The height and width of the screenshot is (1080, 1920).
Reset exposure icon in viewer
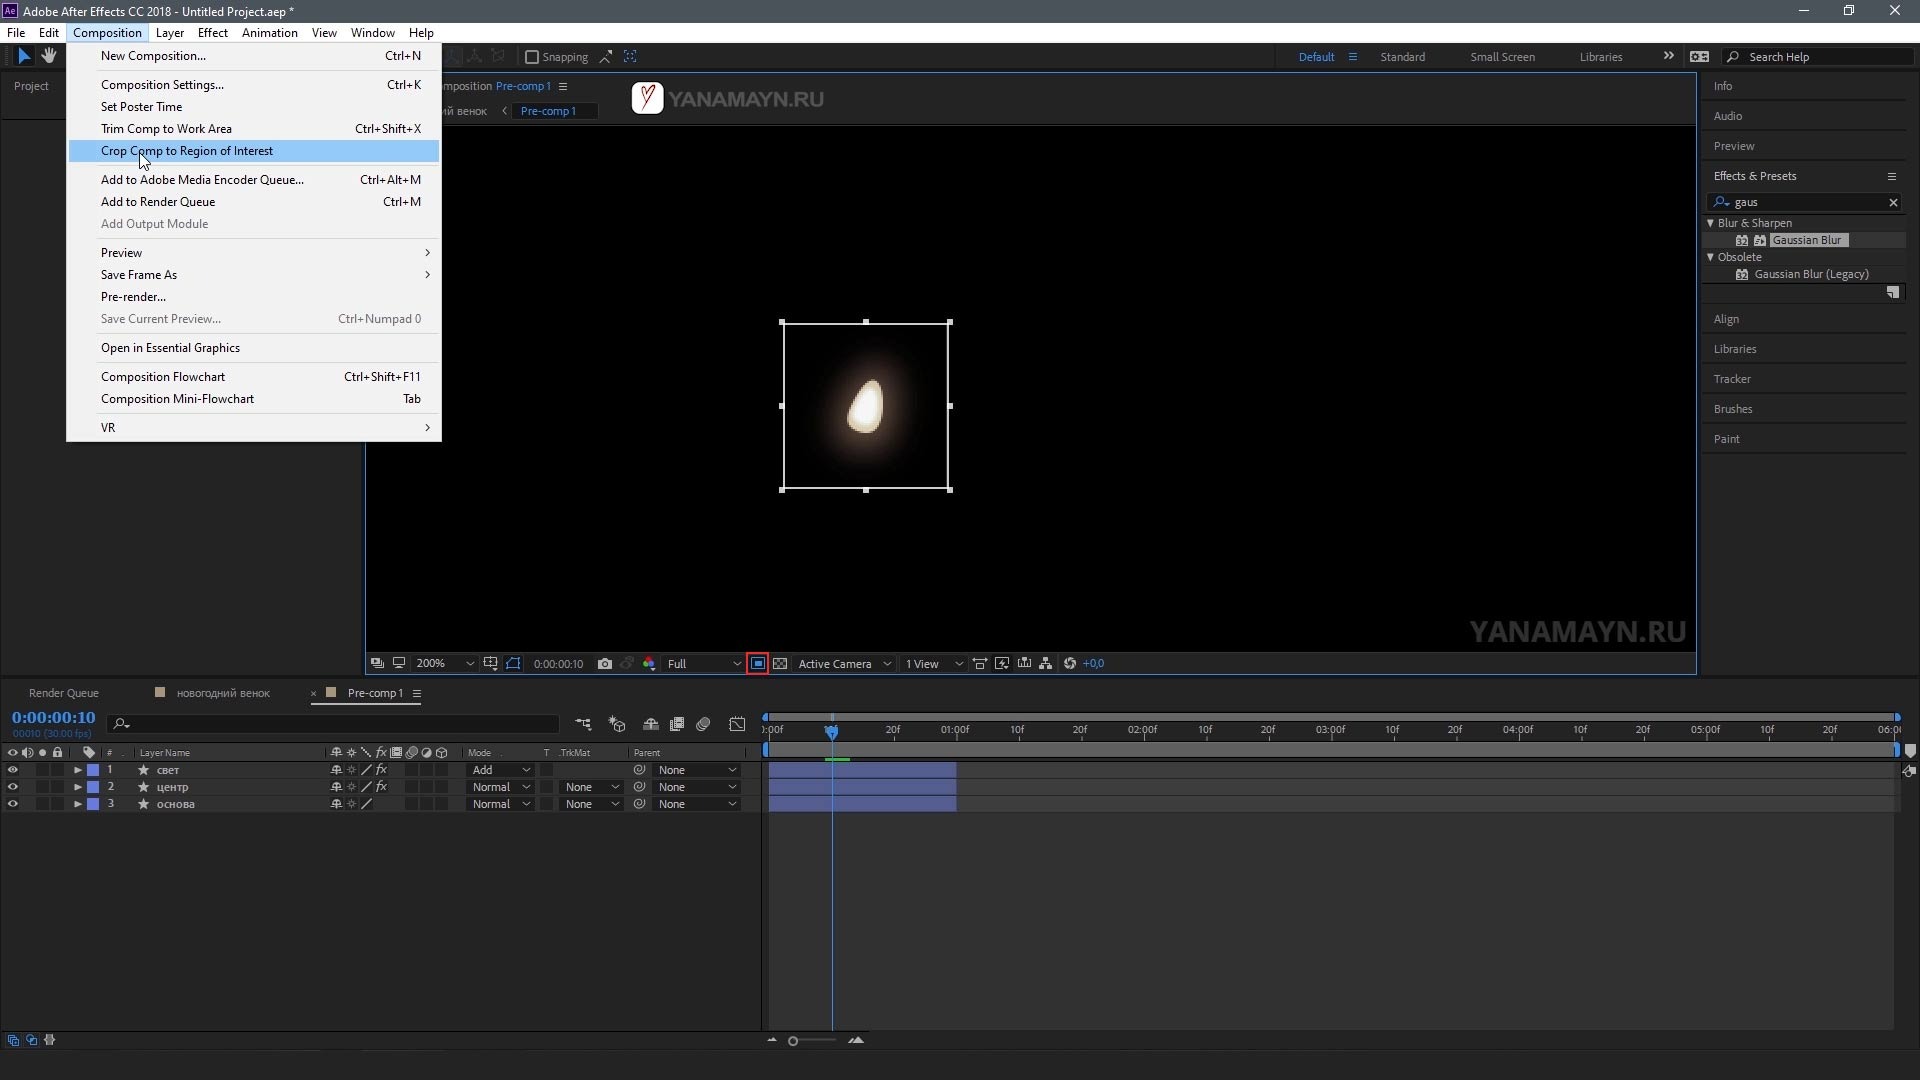tap(1070, 664)
